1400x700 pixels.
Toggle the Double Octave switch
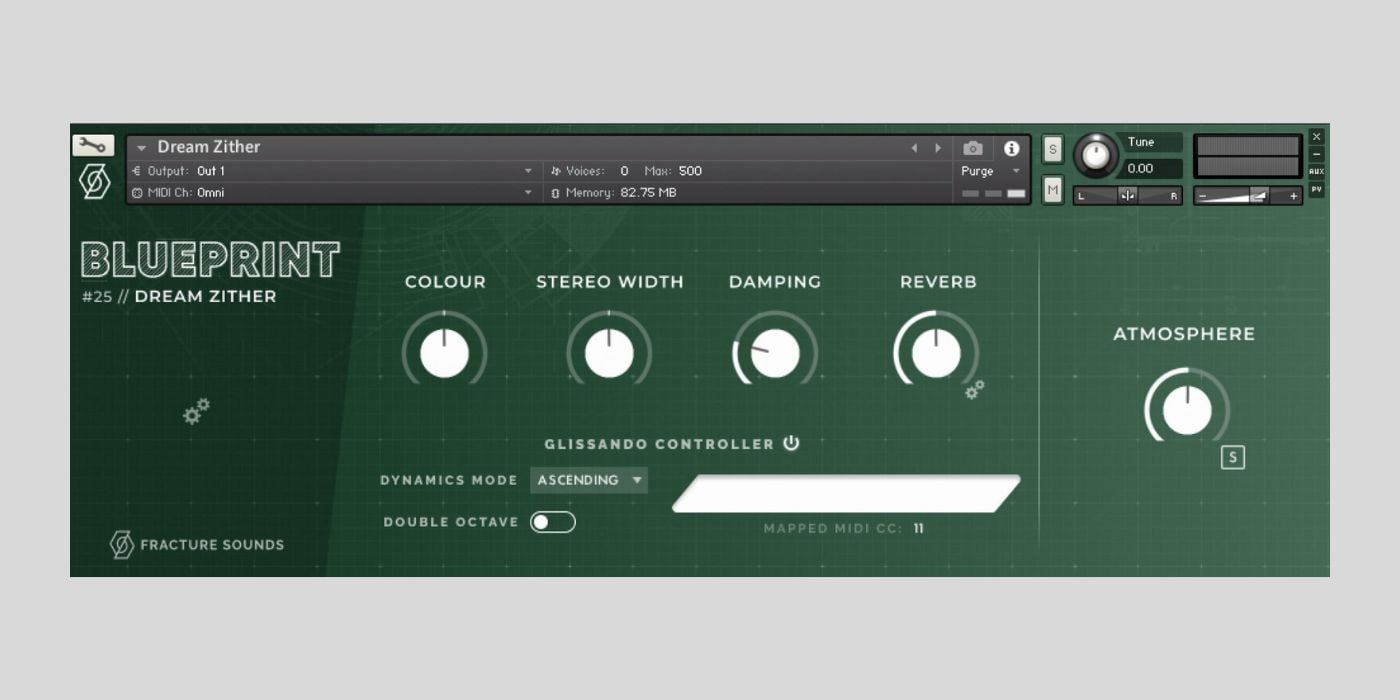(x=552, y=522)
